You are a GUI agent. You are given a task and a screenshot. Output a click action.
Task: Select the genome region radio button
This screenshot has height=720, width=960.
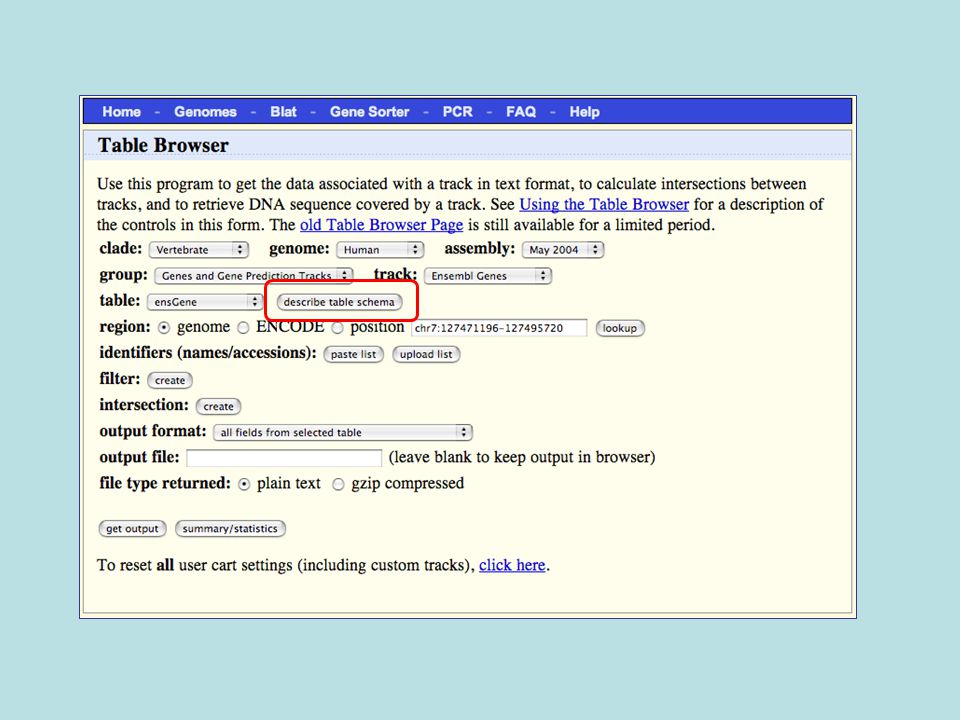tap(163, 328)
